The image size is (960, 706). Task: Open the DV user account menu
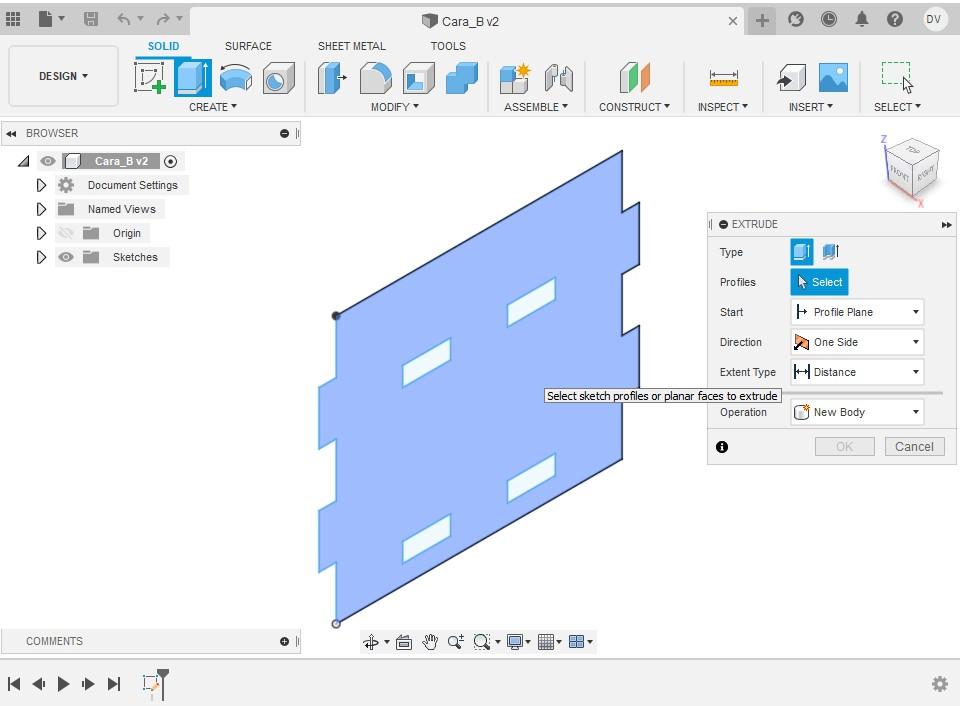tap(933, 20)
